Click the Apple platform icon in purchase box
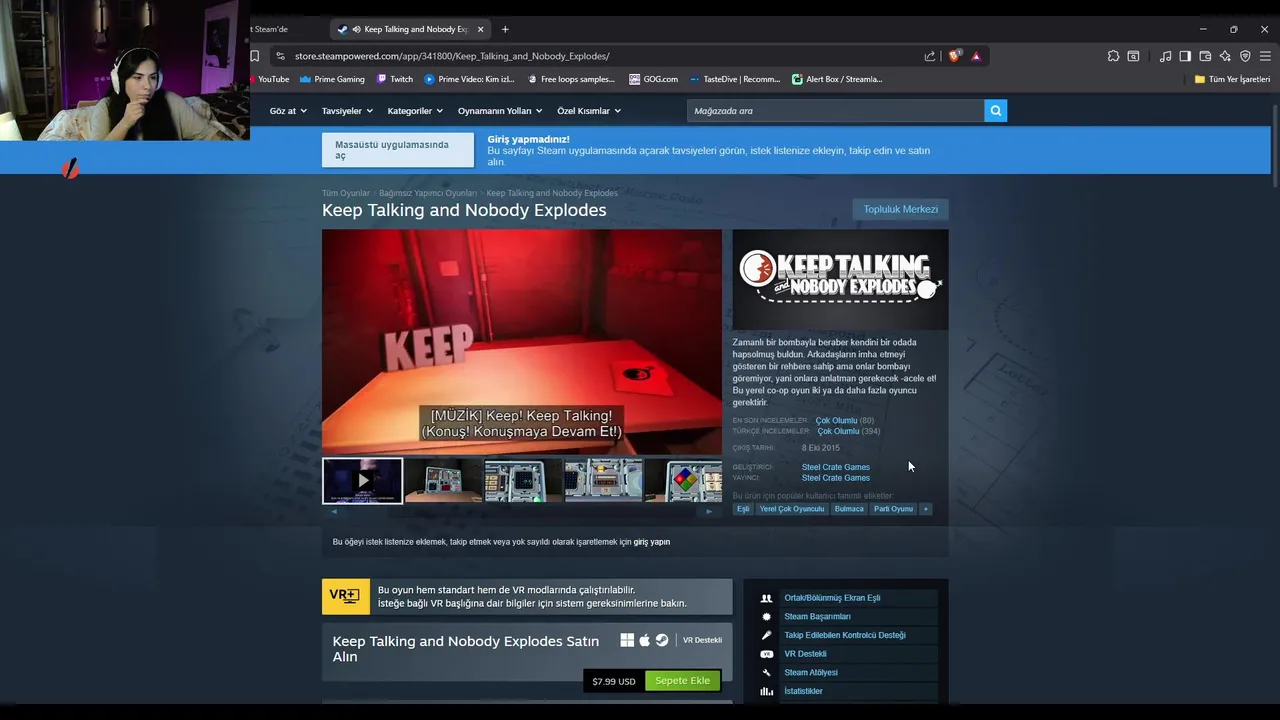 pyautogui.click(x=645, y=640)
